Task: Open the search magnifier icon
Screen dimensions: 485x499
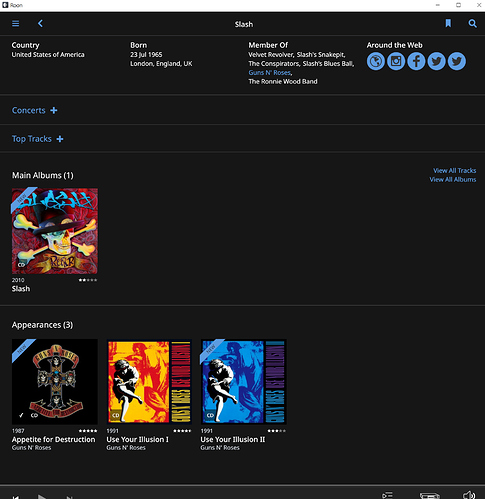Action: [x=472, y=24]
